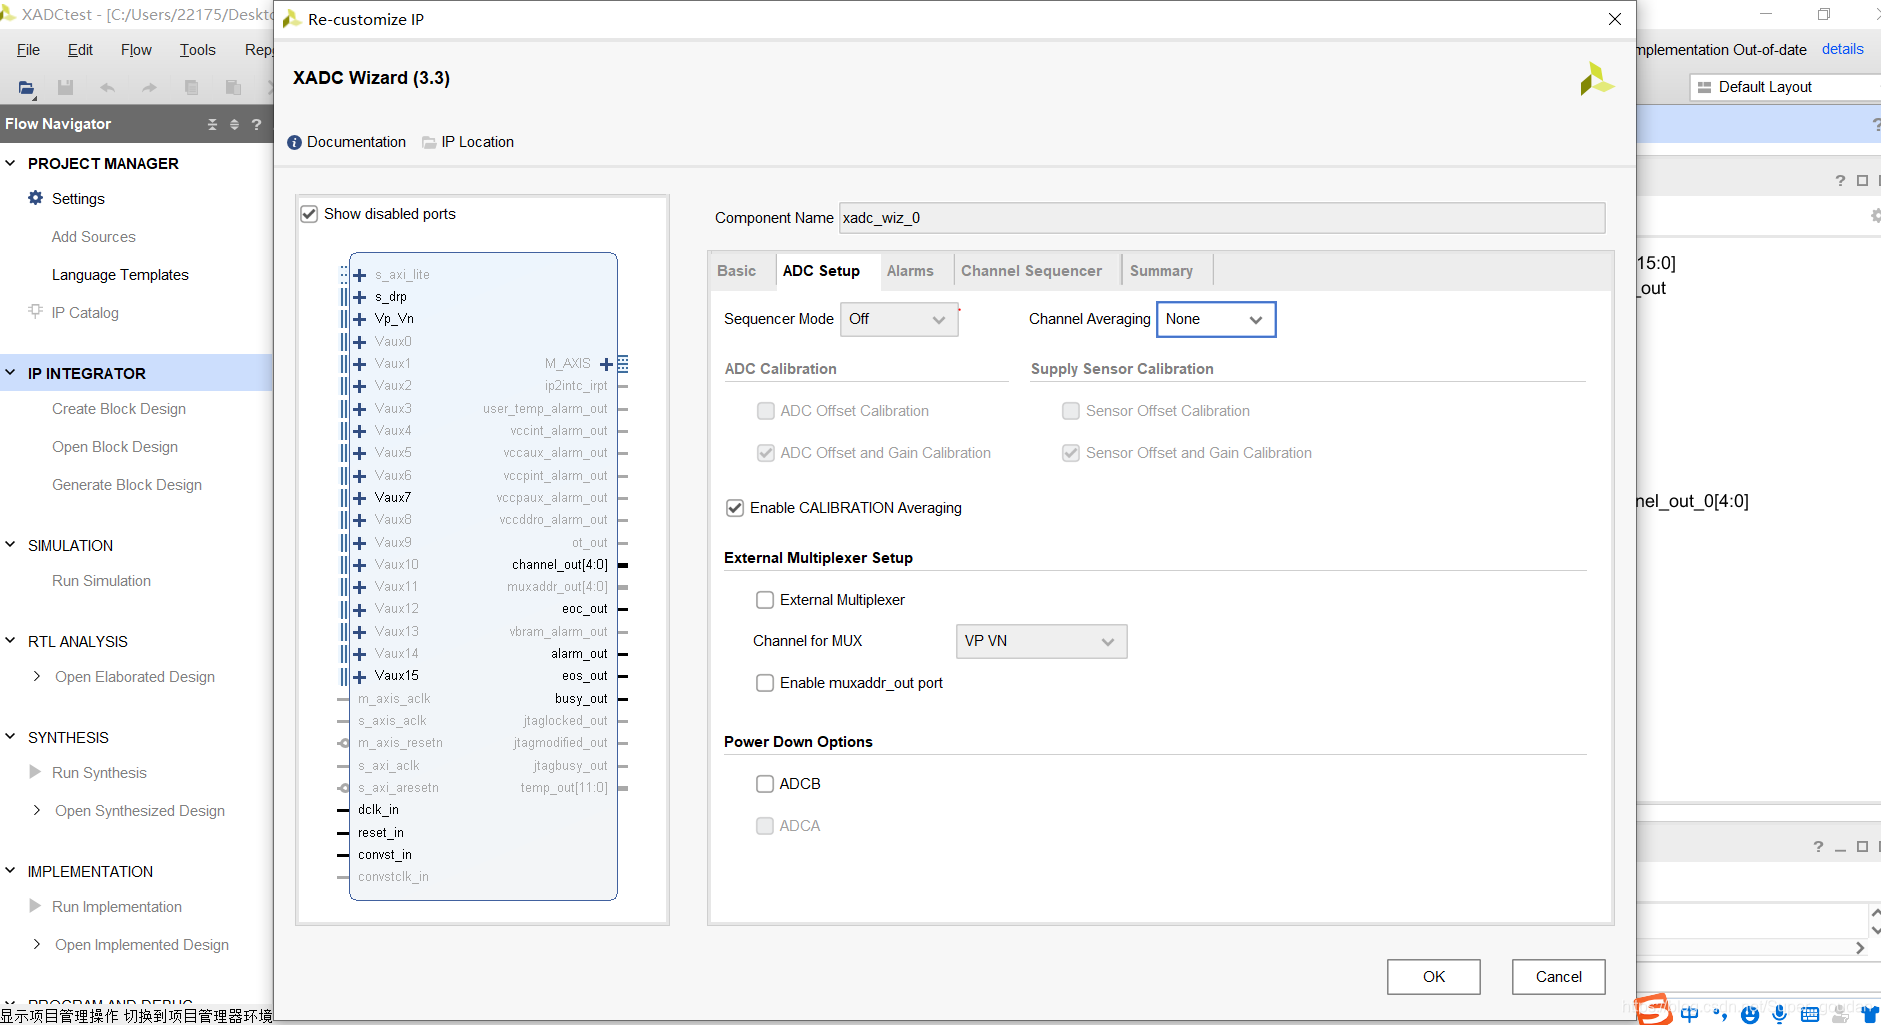Expand the s_drp port plus icon

tap(360, 297)
